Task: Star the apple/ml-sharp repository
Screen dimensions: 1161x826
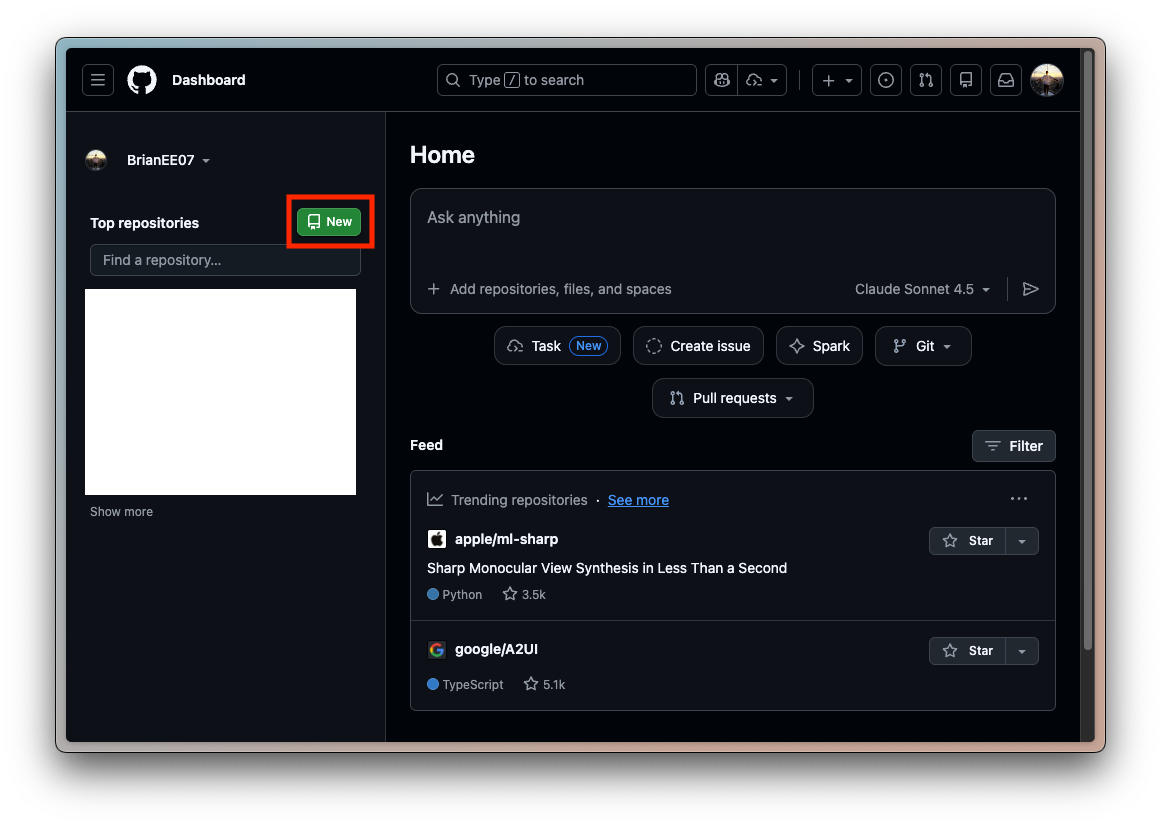Action: (x=968, y=541)
